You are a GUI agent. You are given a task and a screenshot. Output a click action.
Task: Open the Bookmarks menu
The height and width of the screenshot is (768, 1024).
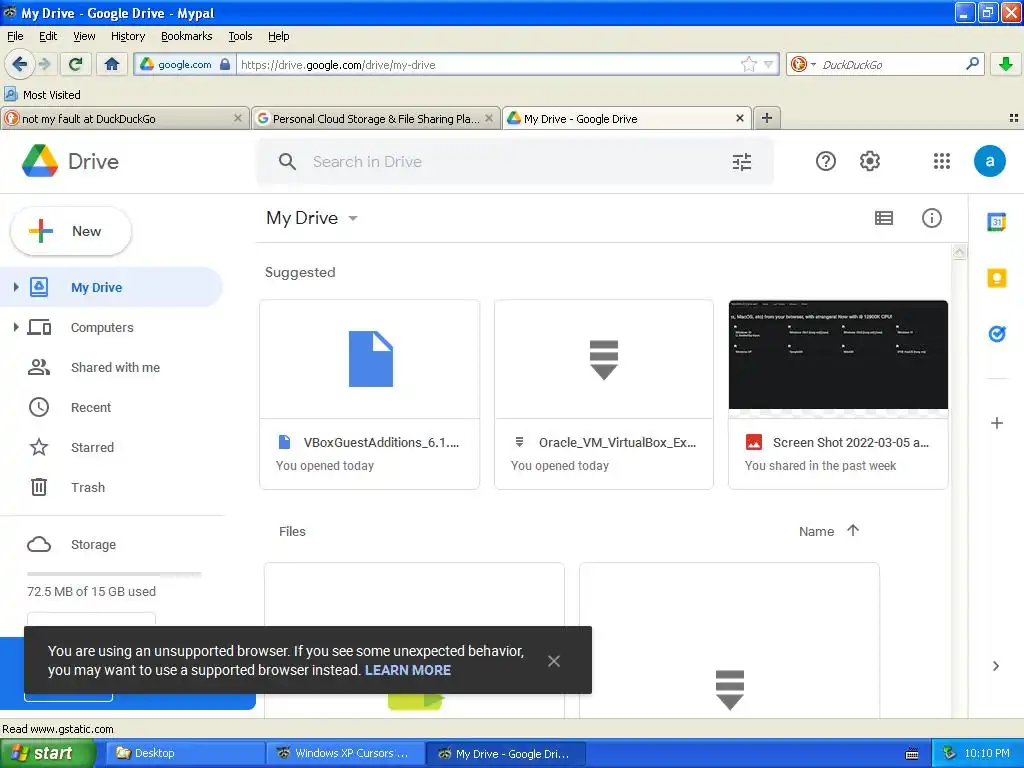(186, 36)
